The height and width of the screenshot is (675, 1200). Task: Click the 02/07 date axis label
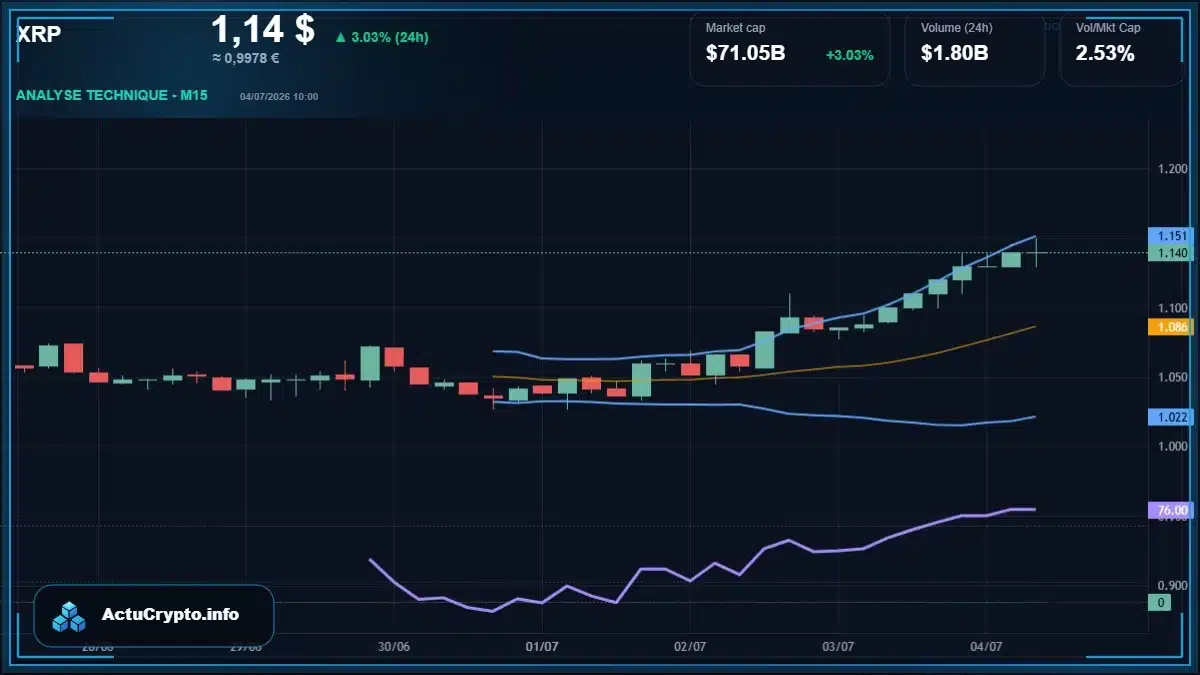(x=690, y=646)
